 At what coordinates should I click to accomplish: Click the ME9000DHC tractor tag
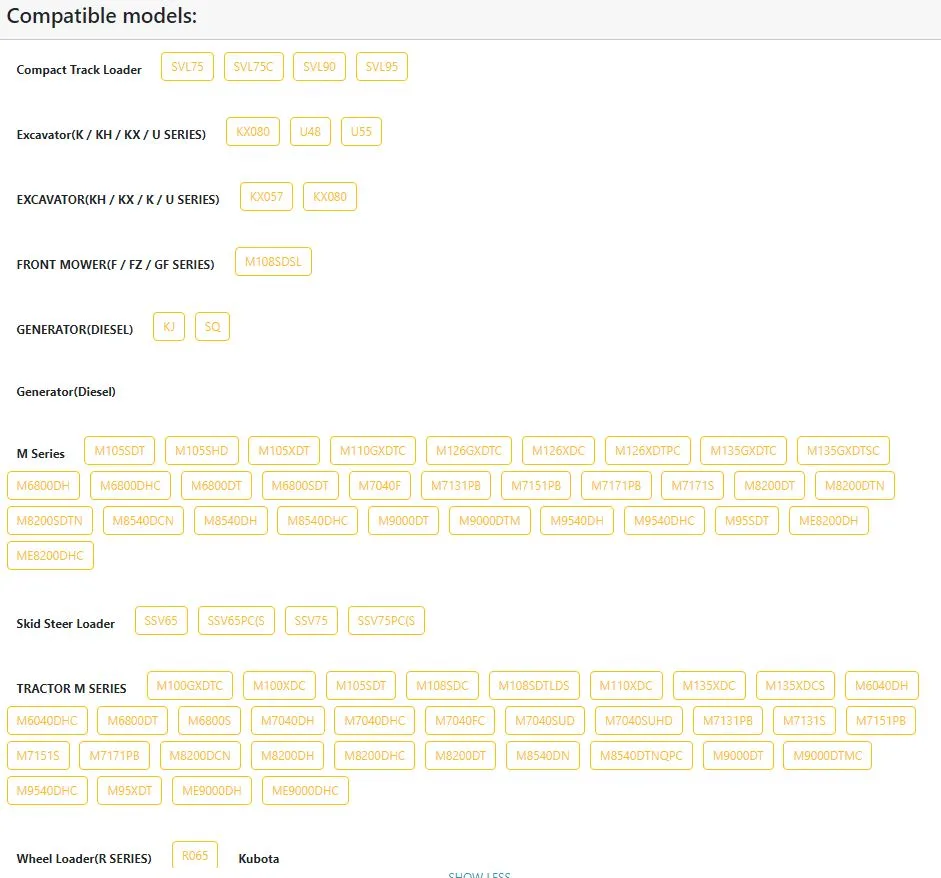tap(305, 791)
